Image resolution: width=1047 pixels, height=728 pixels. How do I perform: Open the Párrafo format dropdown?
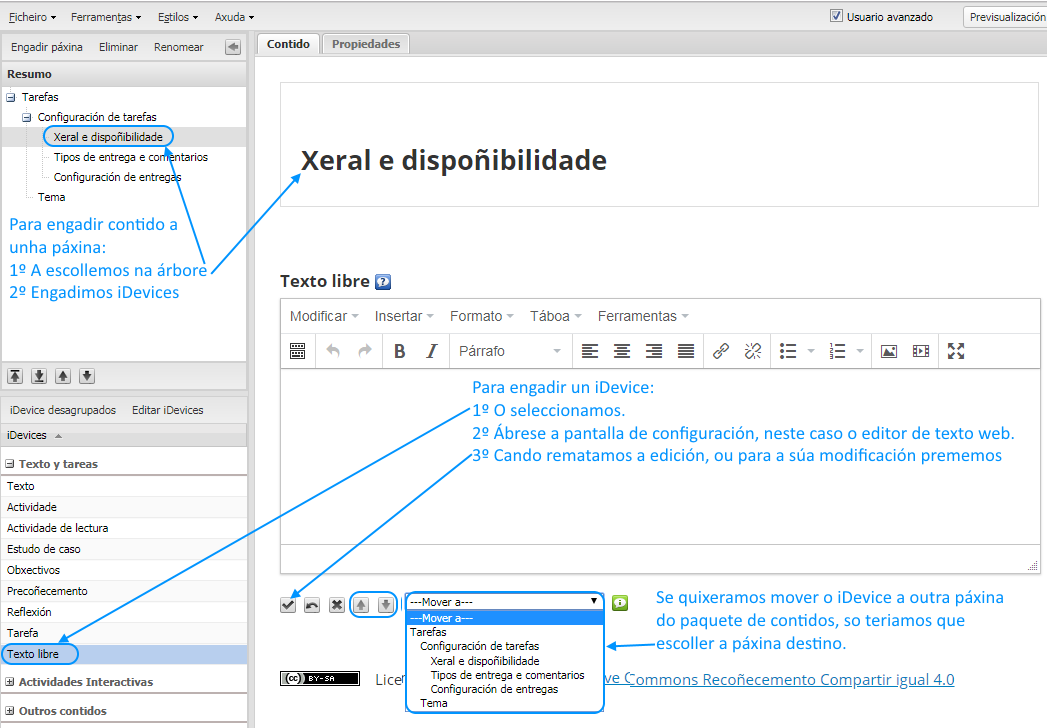click(x=510, y=351)
